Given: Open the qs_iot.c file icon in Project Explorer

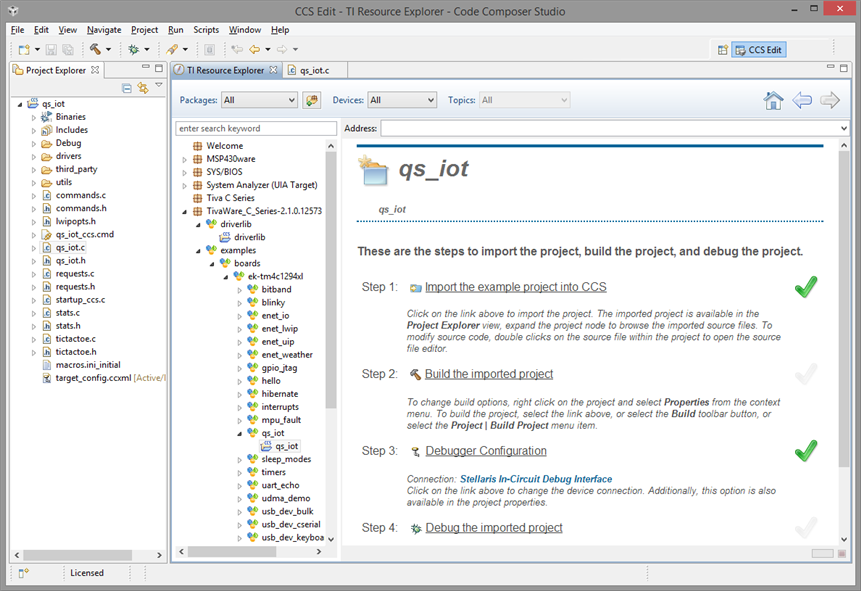Looking at the screenshot, I should [x=47, y=248].
